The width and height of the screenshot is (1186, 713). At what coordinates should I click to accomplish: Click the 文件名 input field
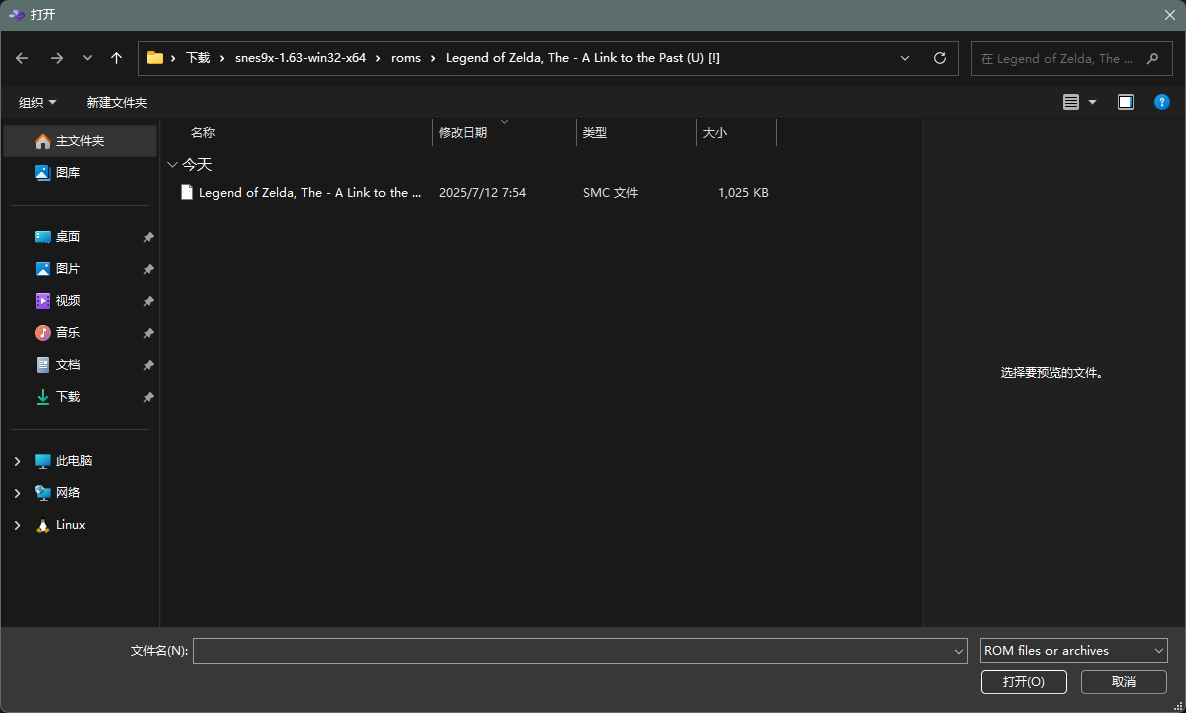(x=573, y=651)
